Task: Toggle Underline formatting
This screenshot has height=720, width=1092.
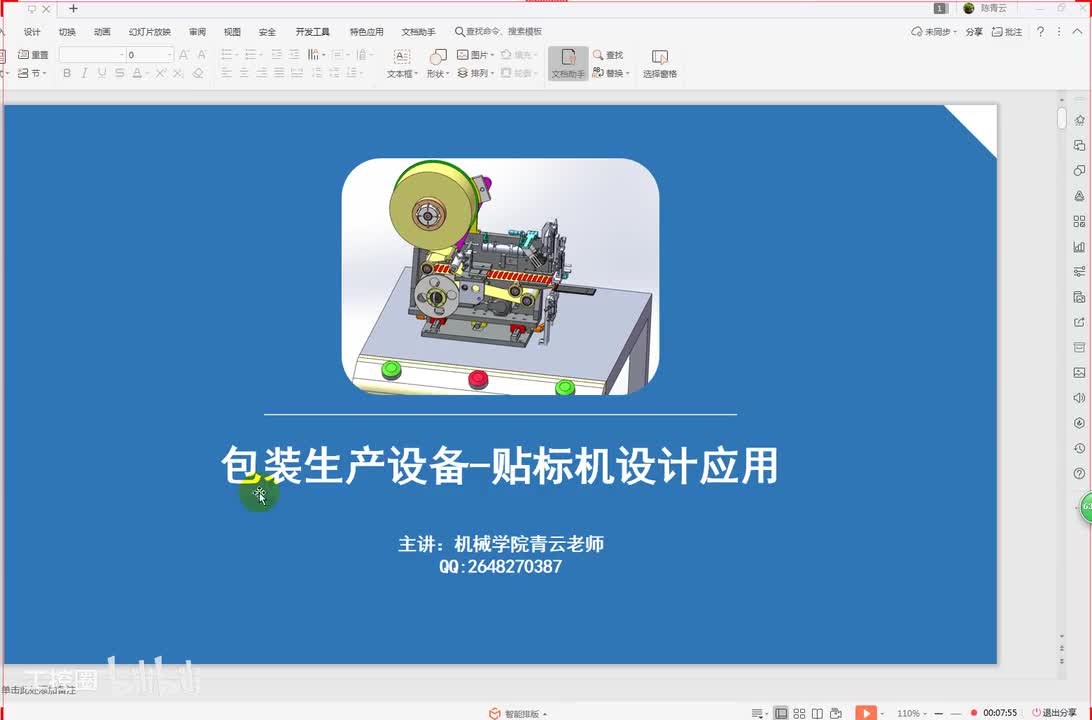Action: (x=102, y=73)
